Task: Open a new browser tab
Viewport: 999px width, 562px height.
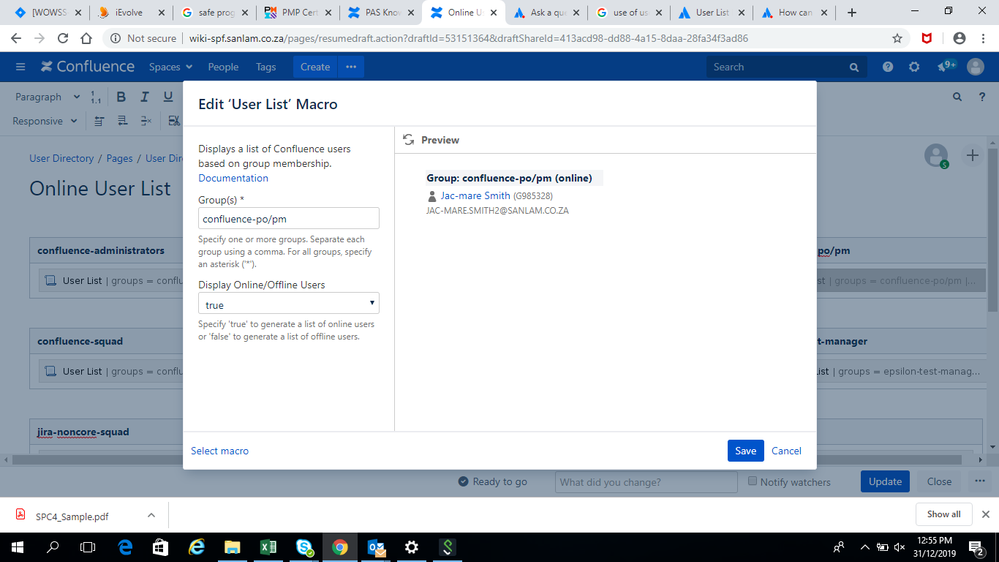Action: (852, 12)
